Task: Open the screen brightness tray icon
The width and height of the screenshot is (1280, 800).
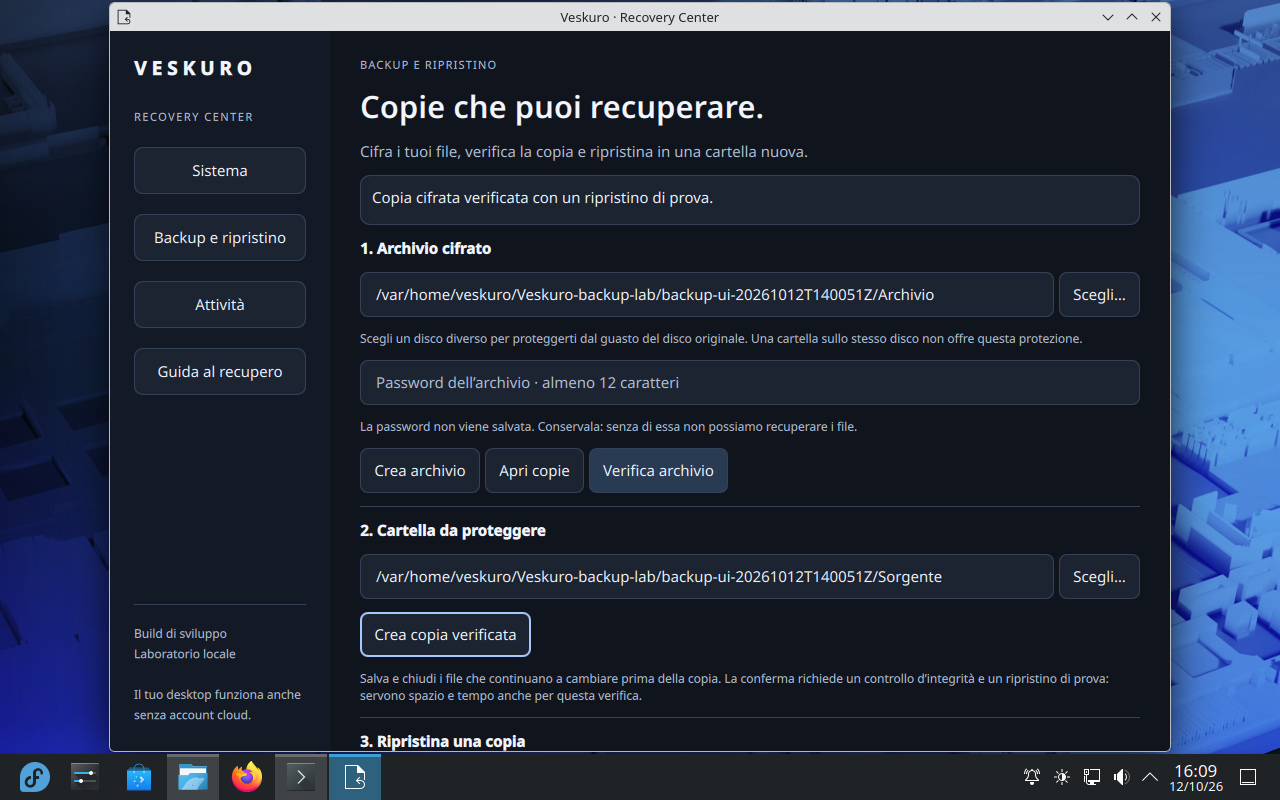Action: (1062, 777)
